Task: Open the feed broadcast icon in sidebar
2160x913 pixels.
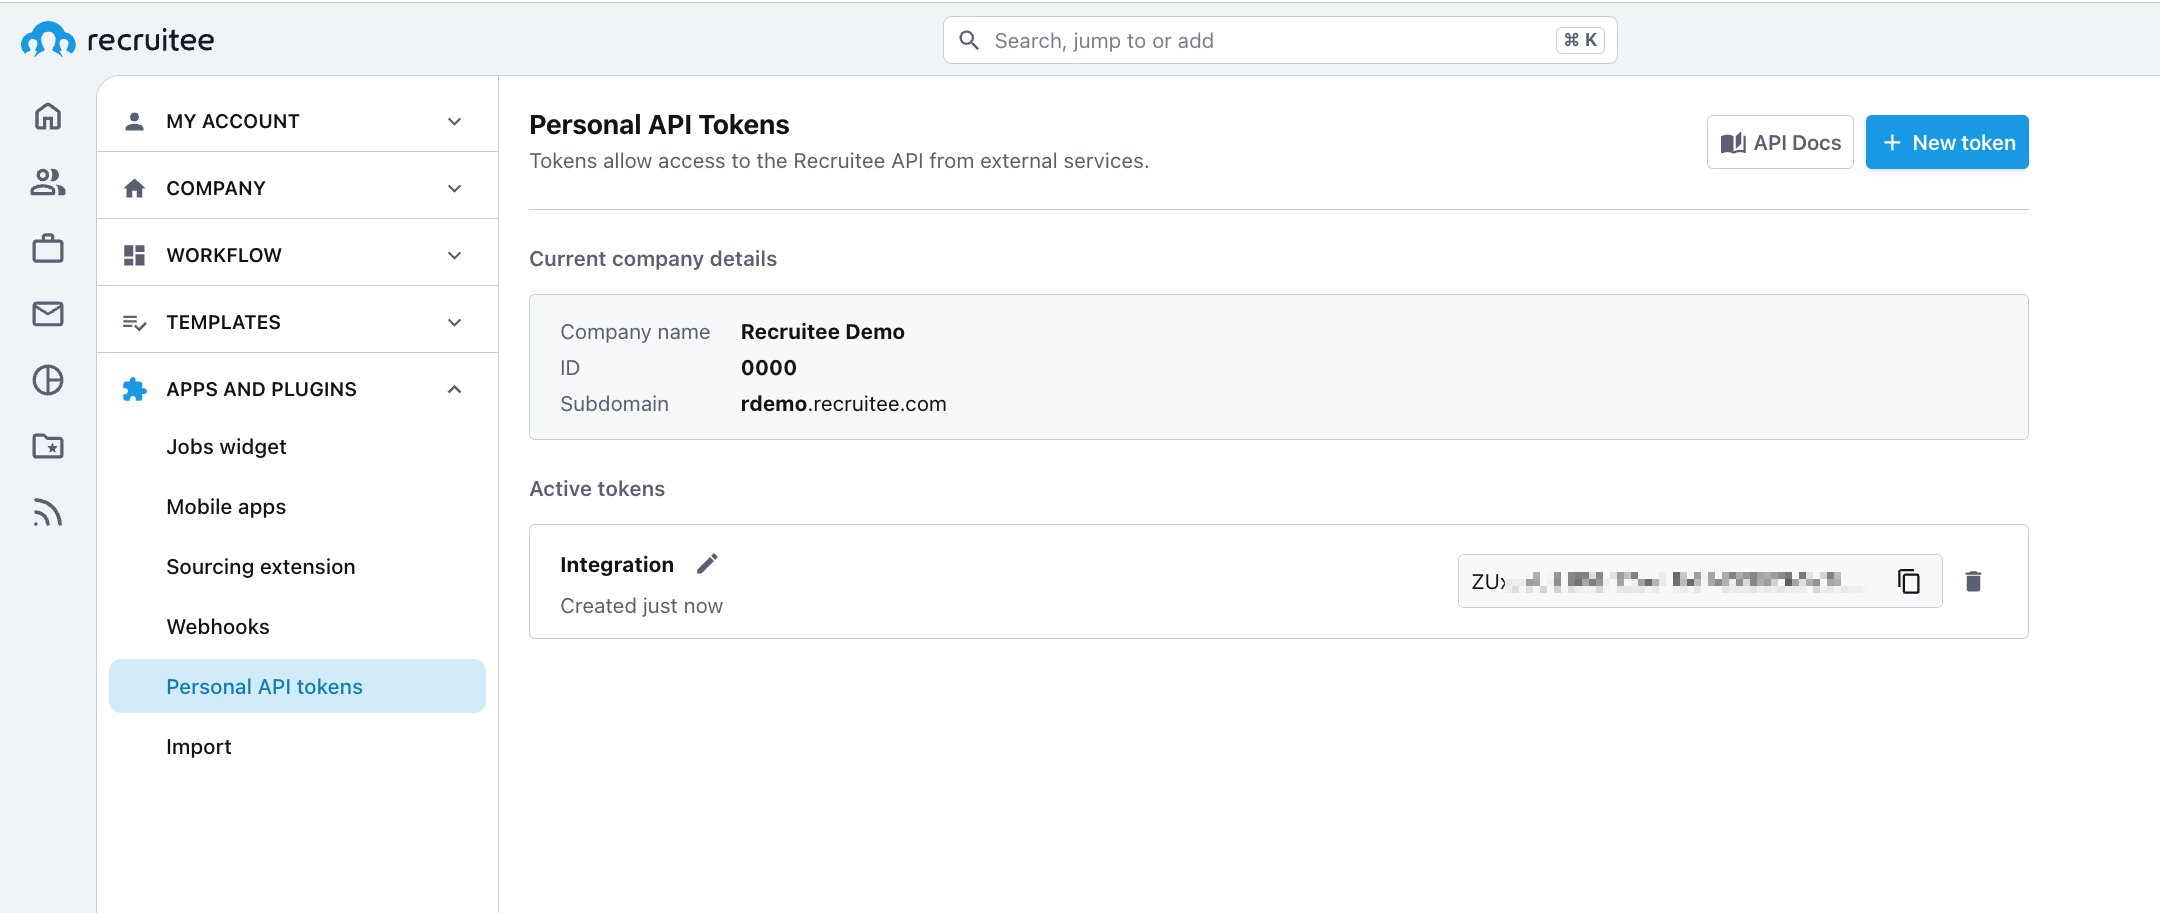Action: (48, 512)
